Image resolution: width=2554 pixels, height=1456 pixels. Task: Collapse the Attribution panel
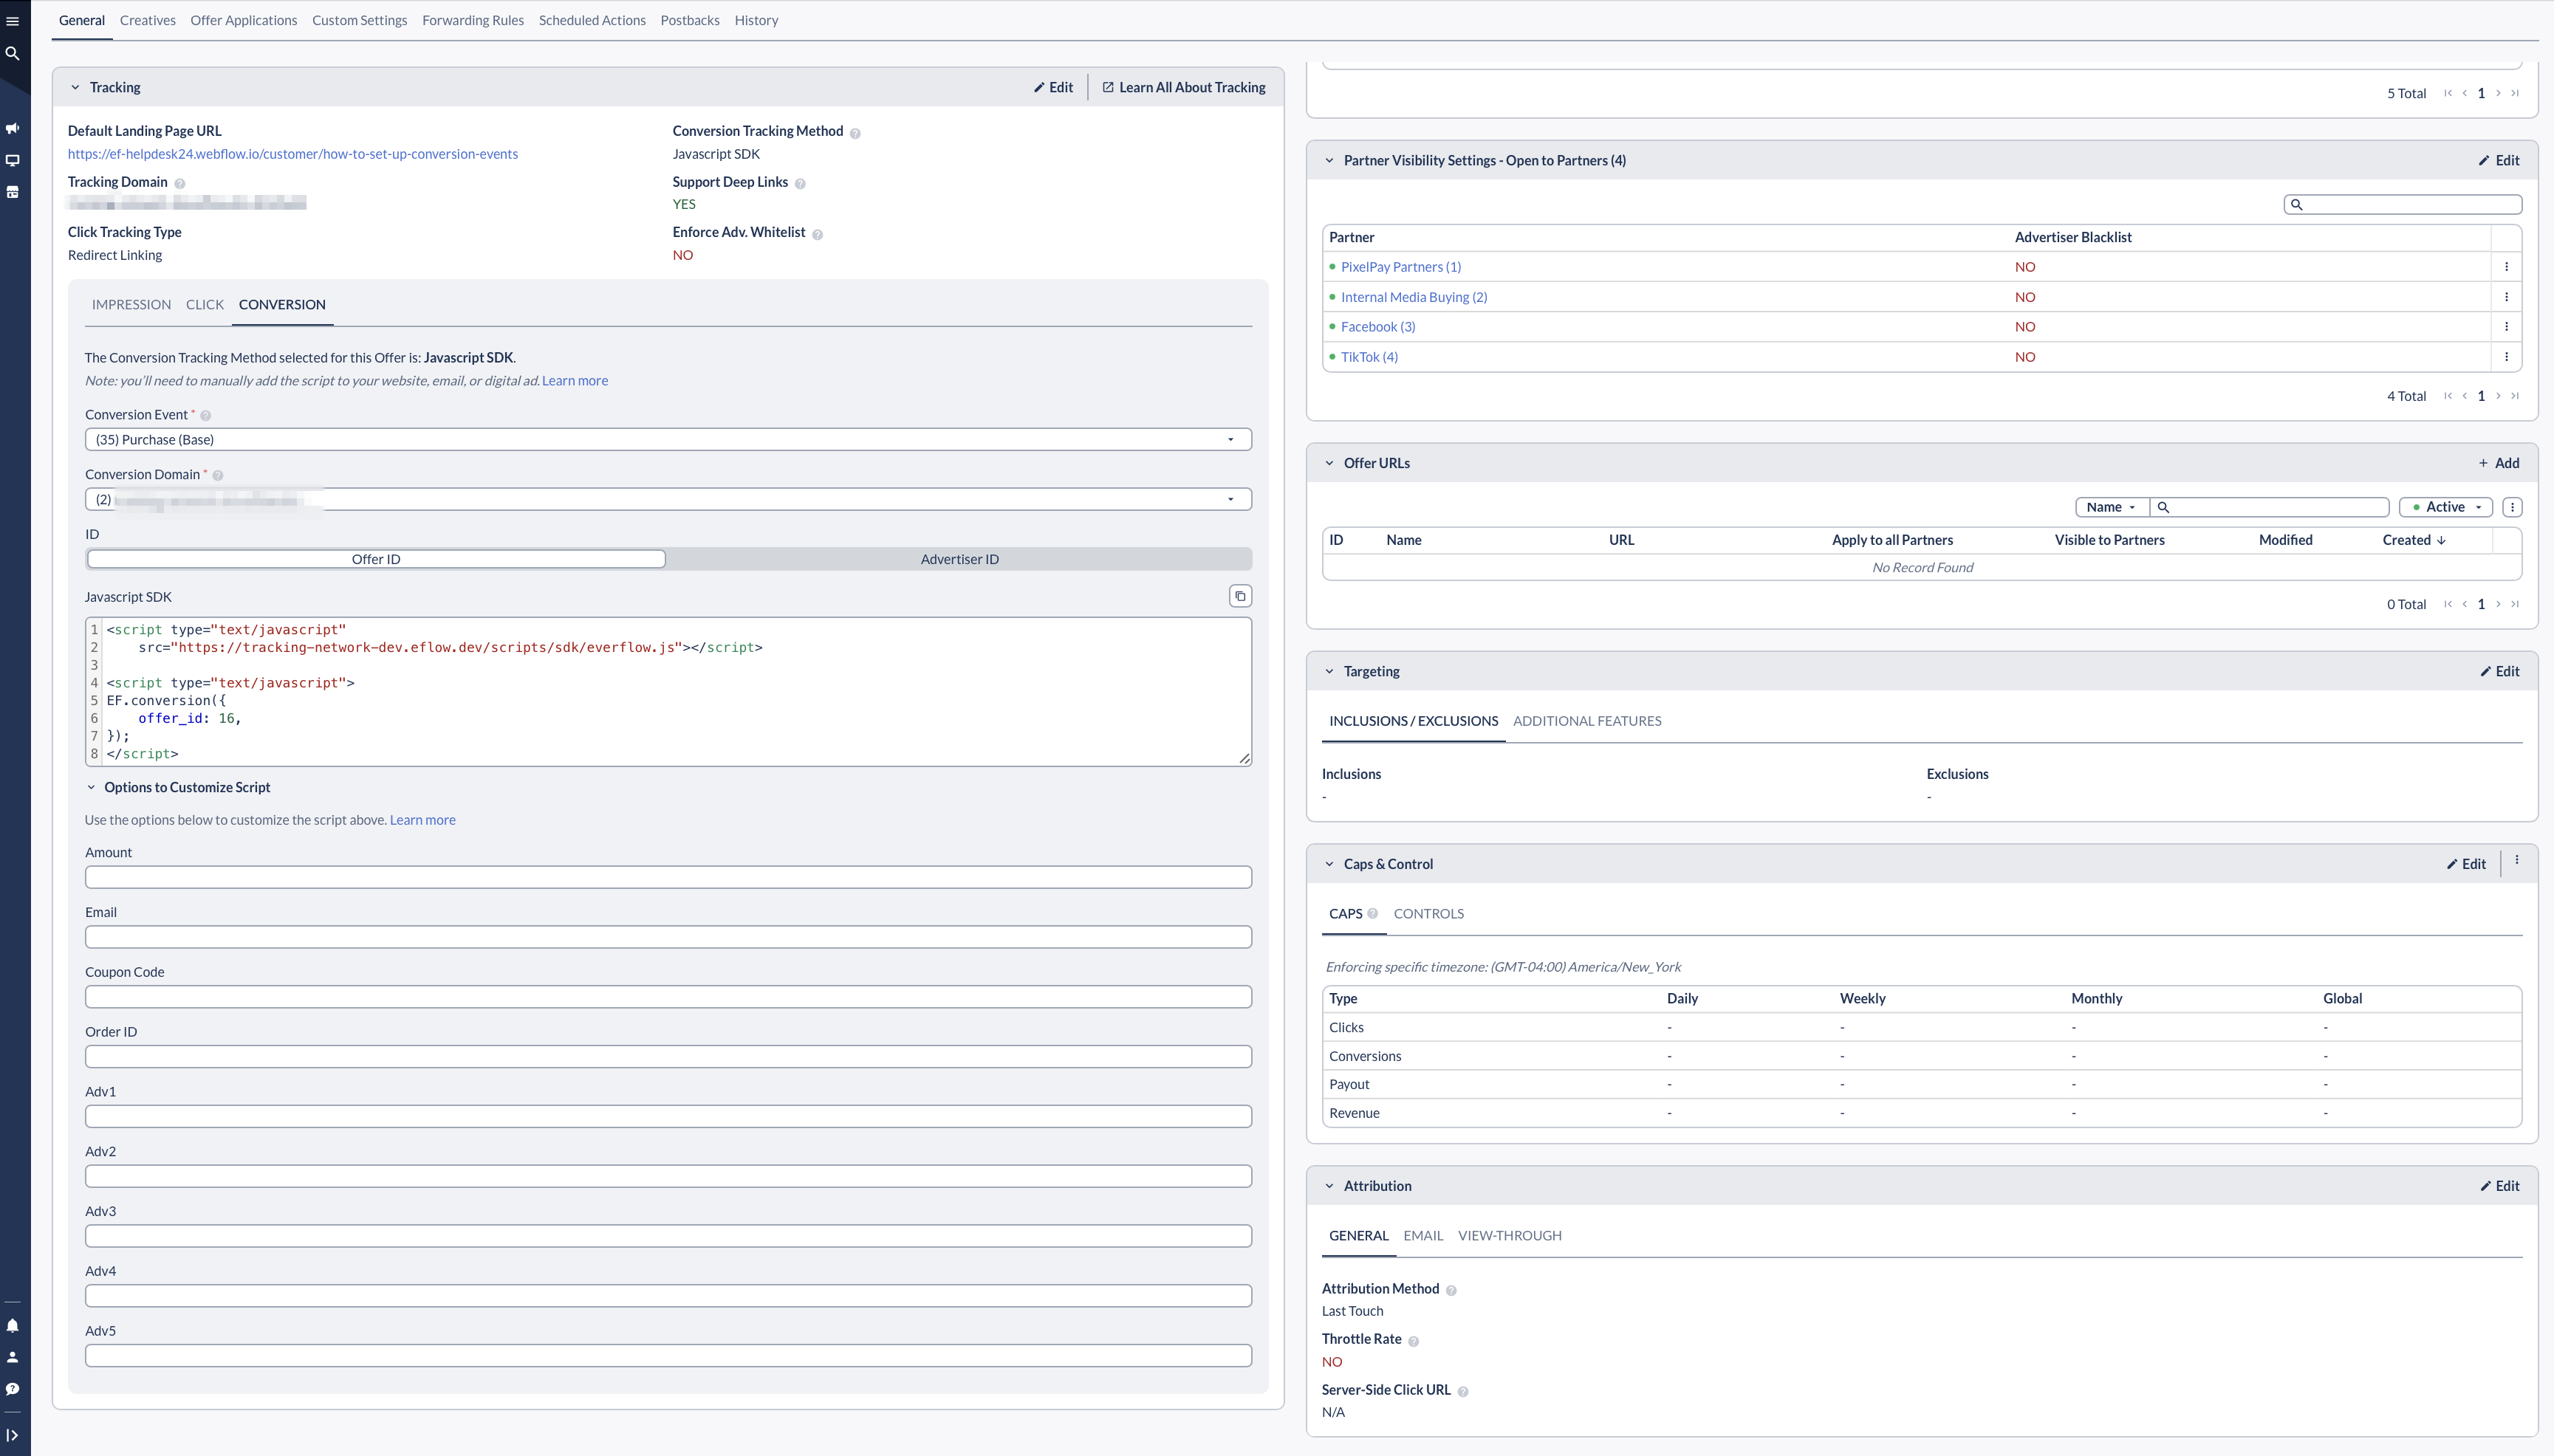1329,1186
